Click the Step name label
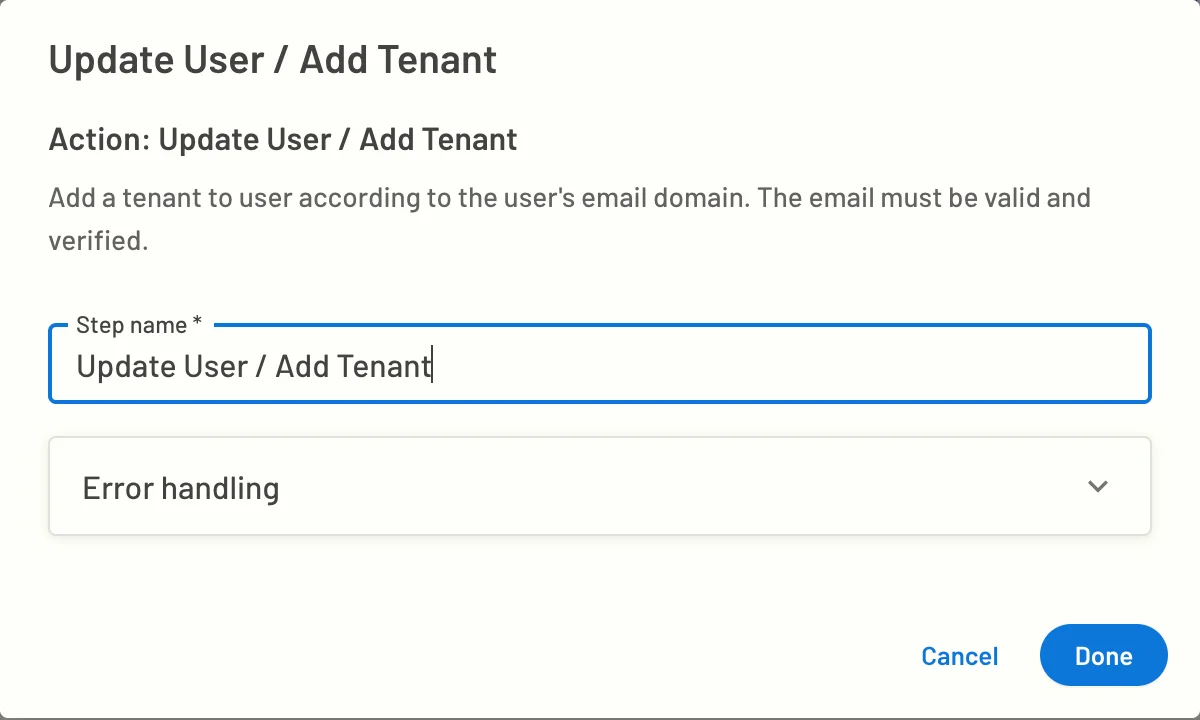The height and width of the screenshot is (720, 1200). point(131,325)
